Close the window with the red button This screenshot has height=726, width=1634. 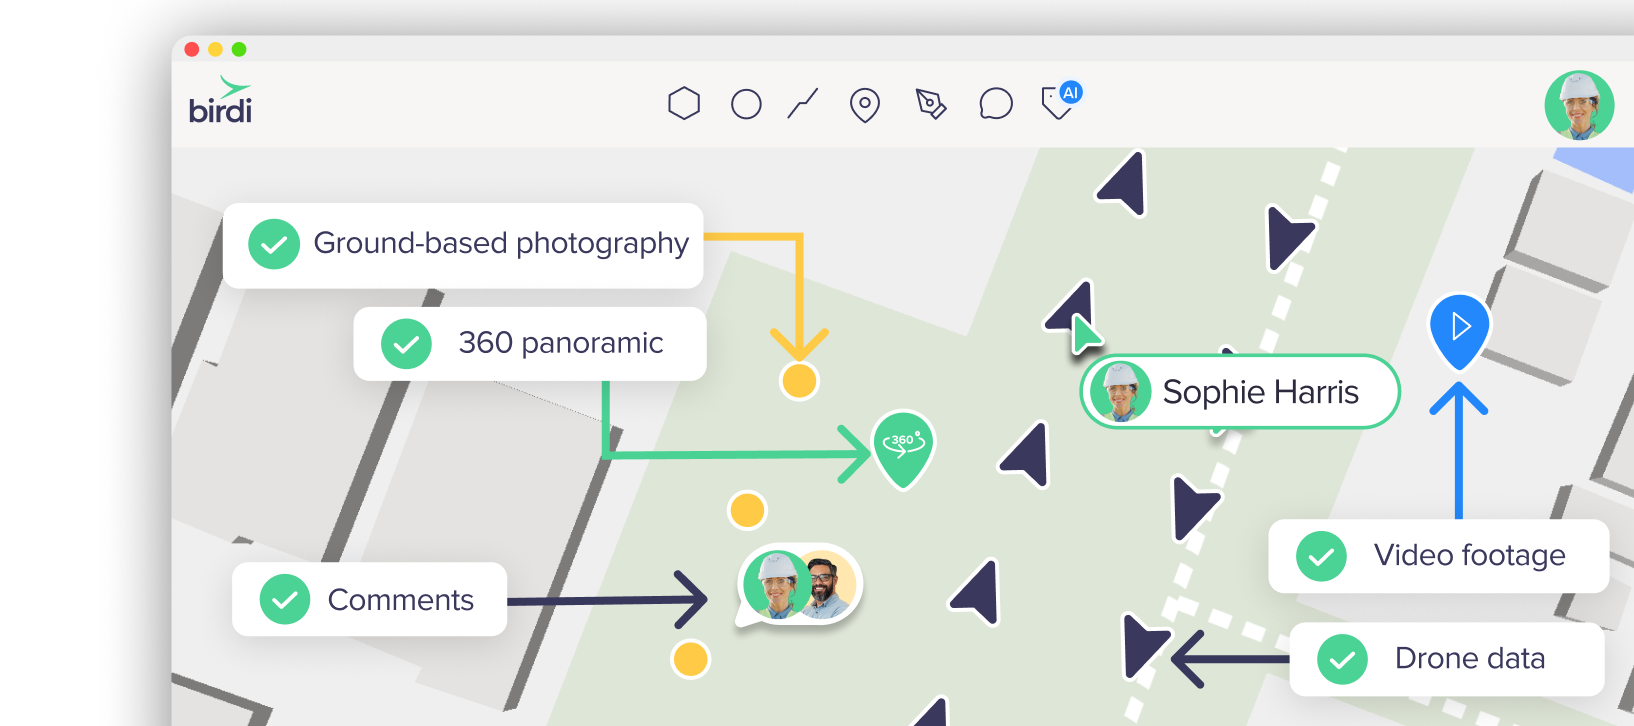point(192,49)
